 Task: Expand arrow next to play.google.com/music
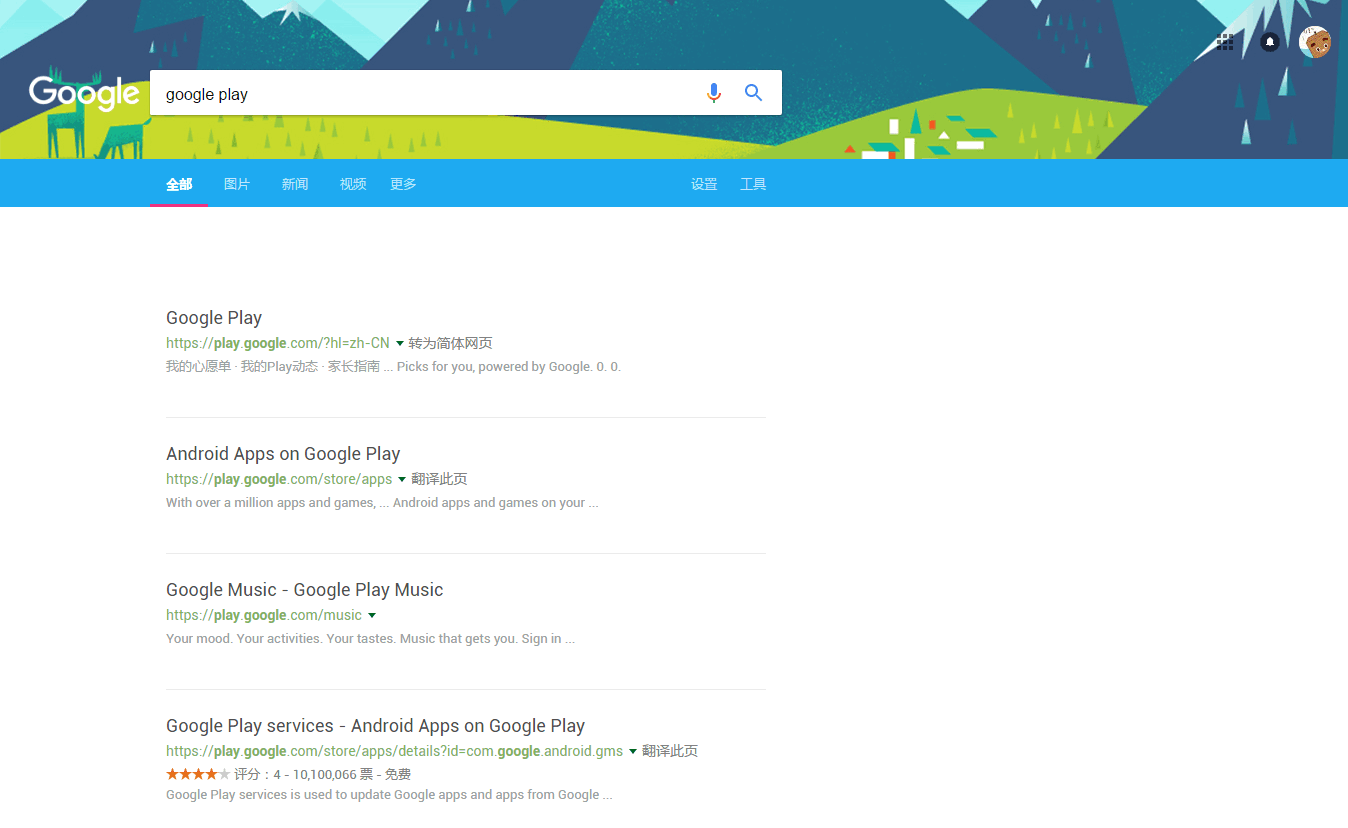[372, 616]
